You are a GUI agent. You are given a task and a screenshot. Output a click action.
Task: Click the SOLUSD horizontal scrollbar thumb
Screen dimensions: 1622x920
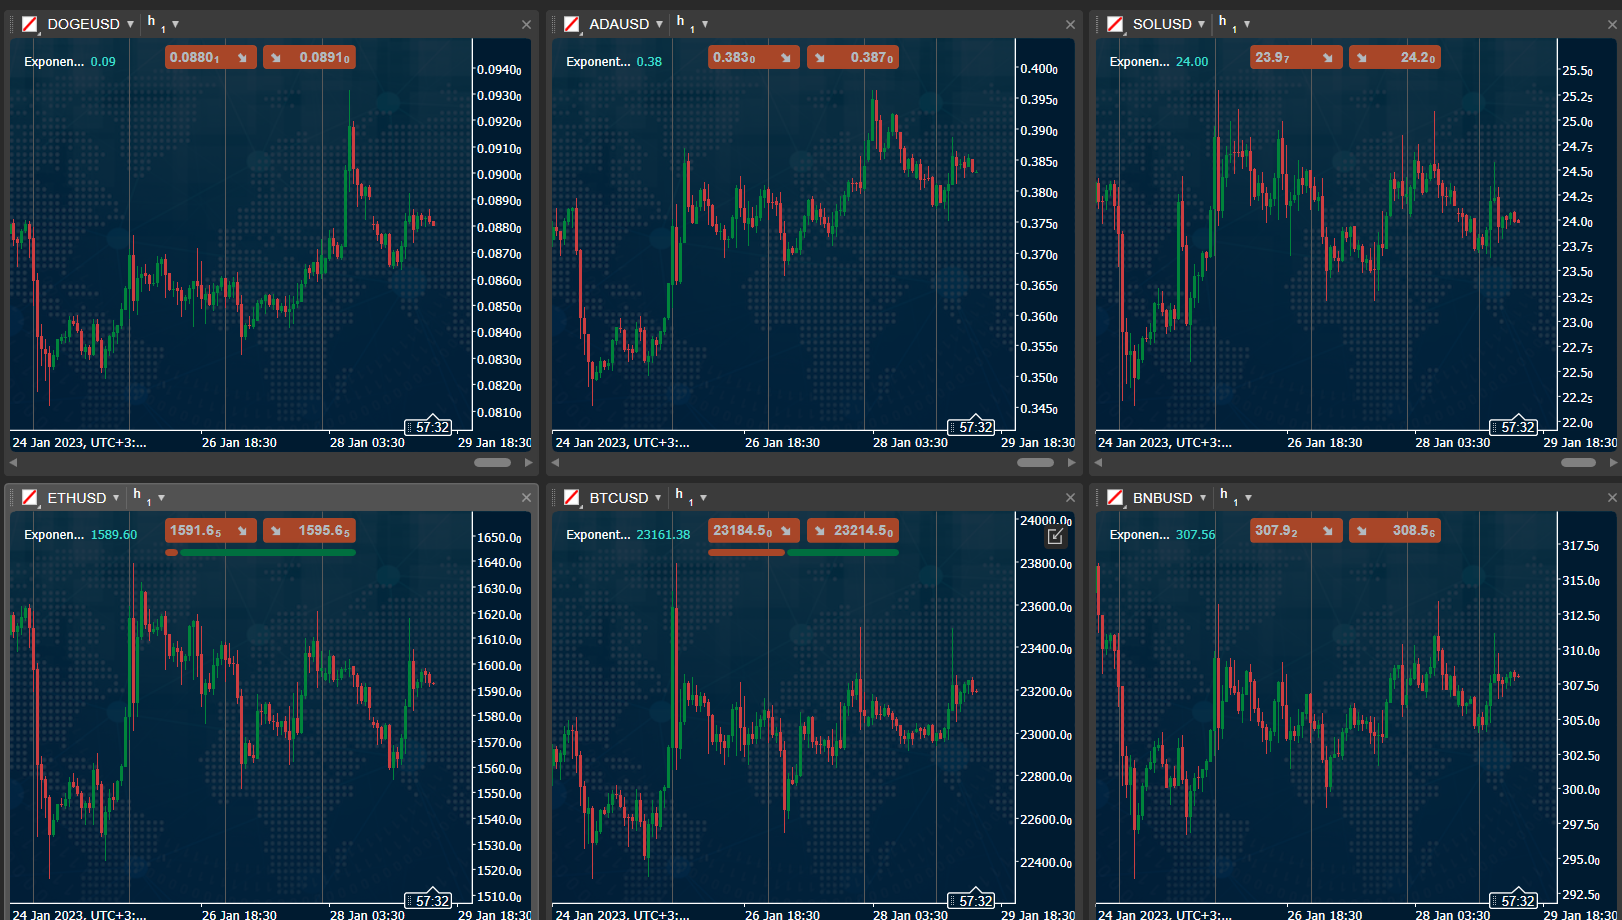coord(1578,463)
